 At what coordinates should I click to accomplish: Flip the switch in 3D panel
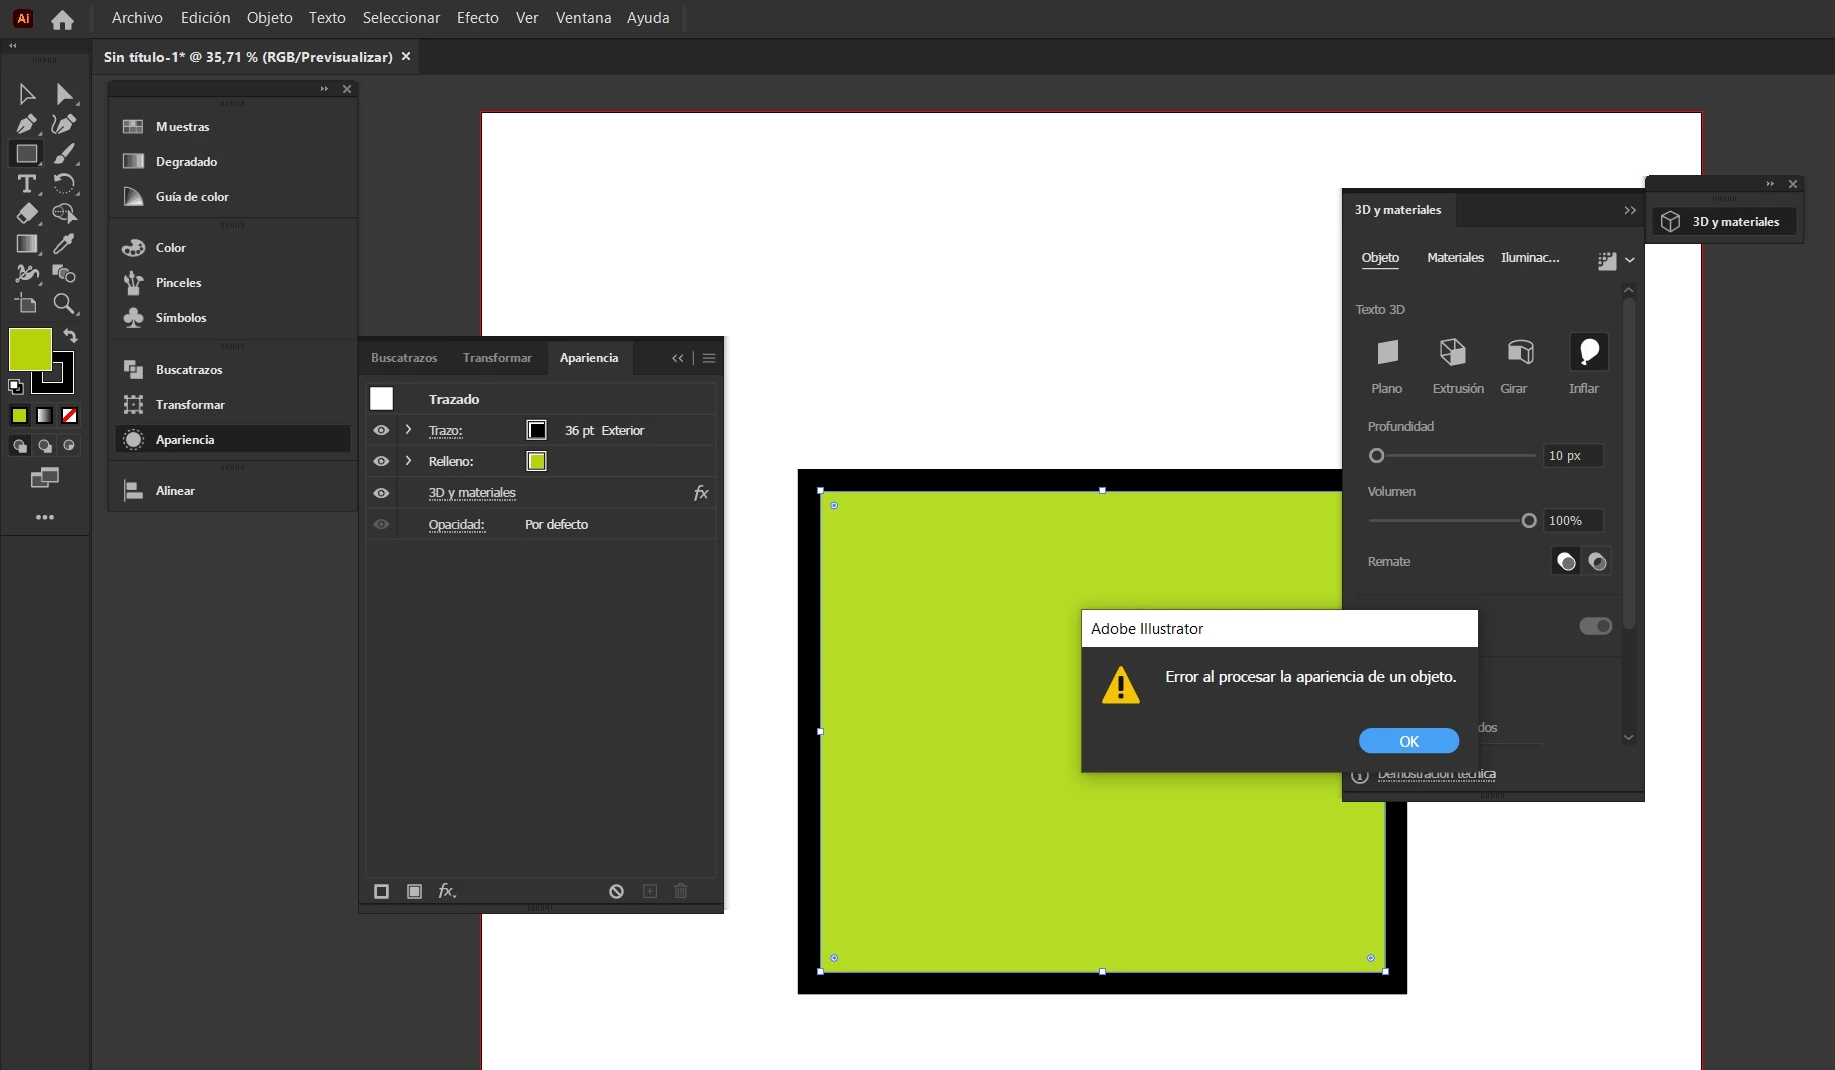pyautogui.click(x=1596, y=626)
